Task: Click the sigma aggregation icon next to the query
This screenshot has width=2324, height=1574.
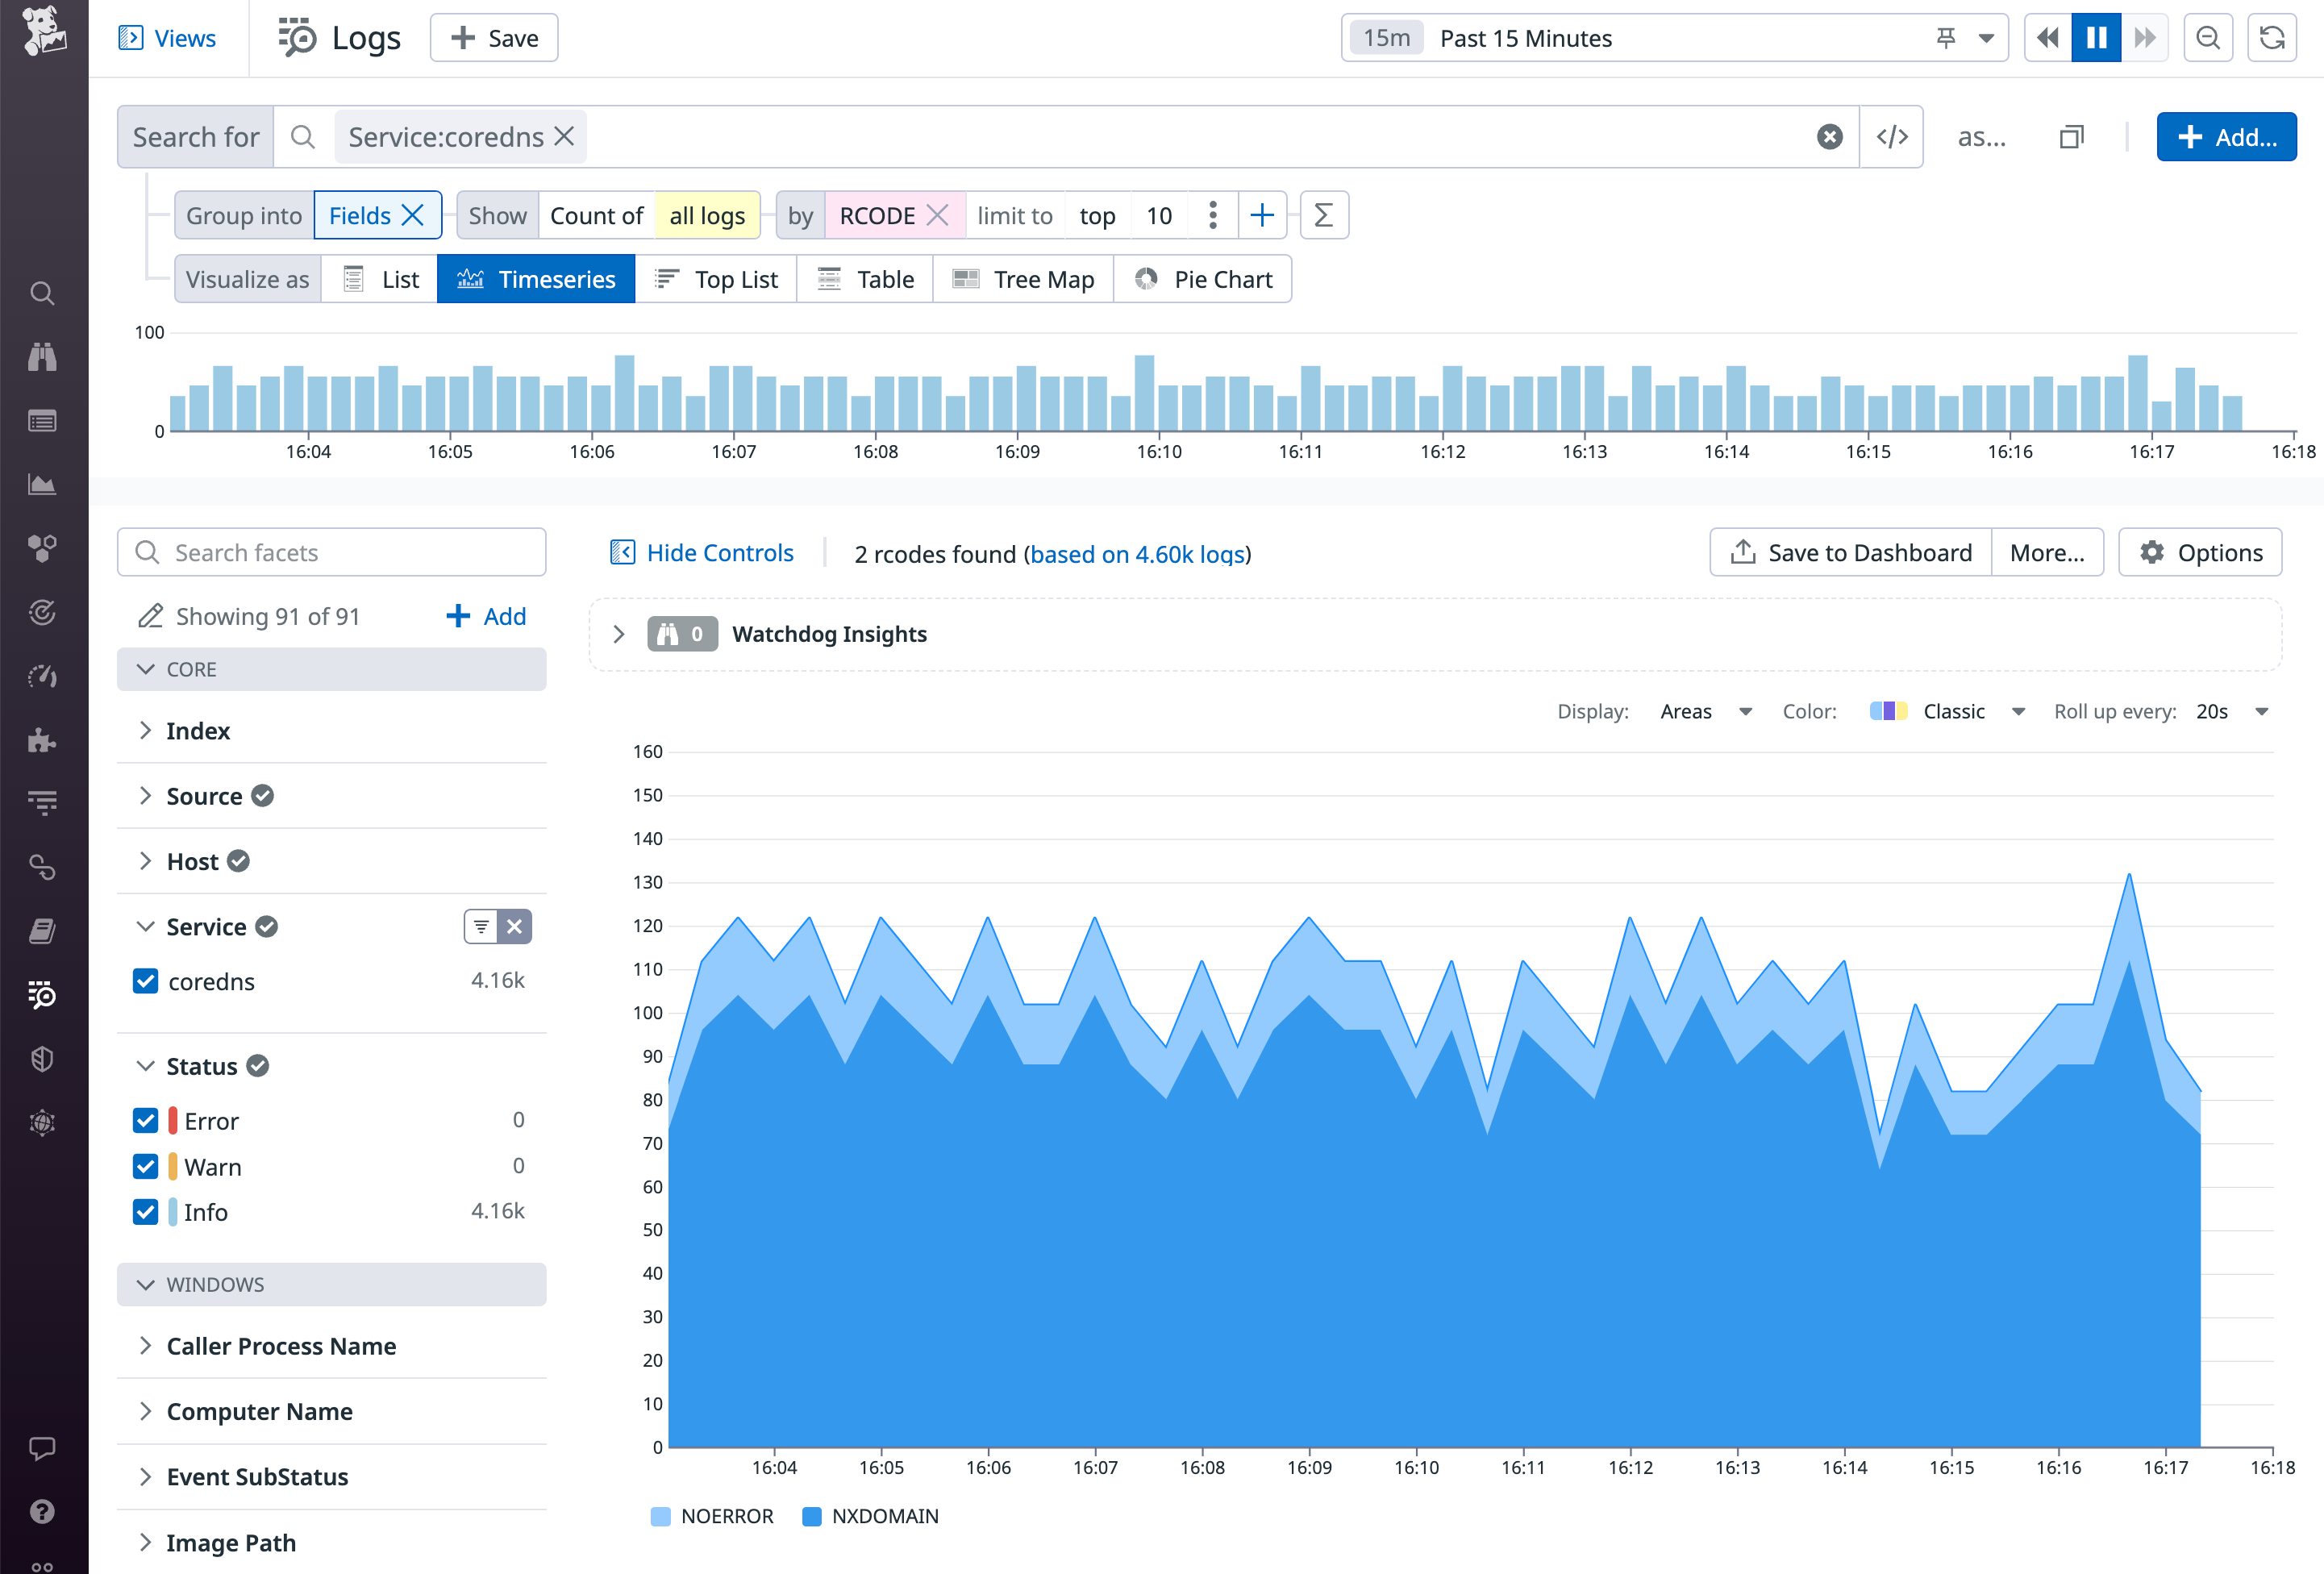Action: point(1324,215)
